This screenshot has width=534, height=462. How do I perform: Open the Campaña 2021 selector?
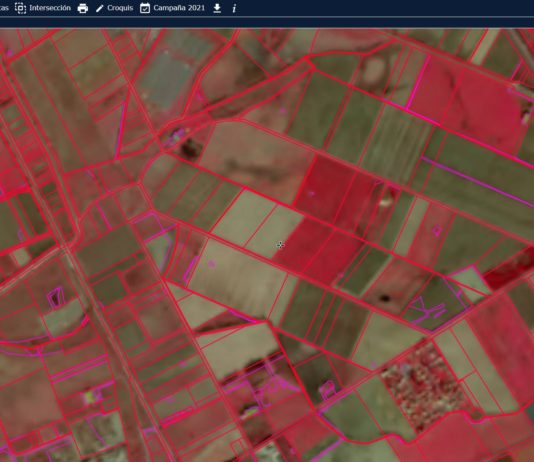point(172,8)
